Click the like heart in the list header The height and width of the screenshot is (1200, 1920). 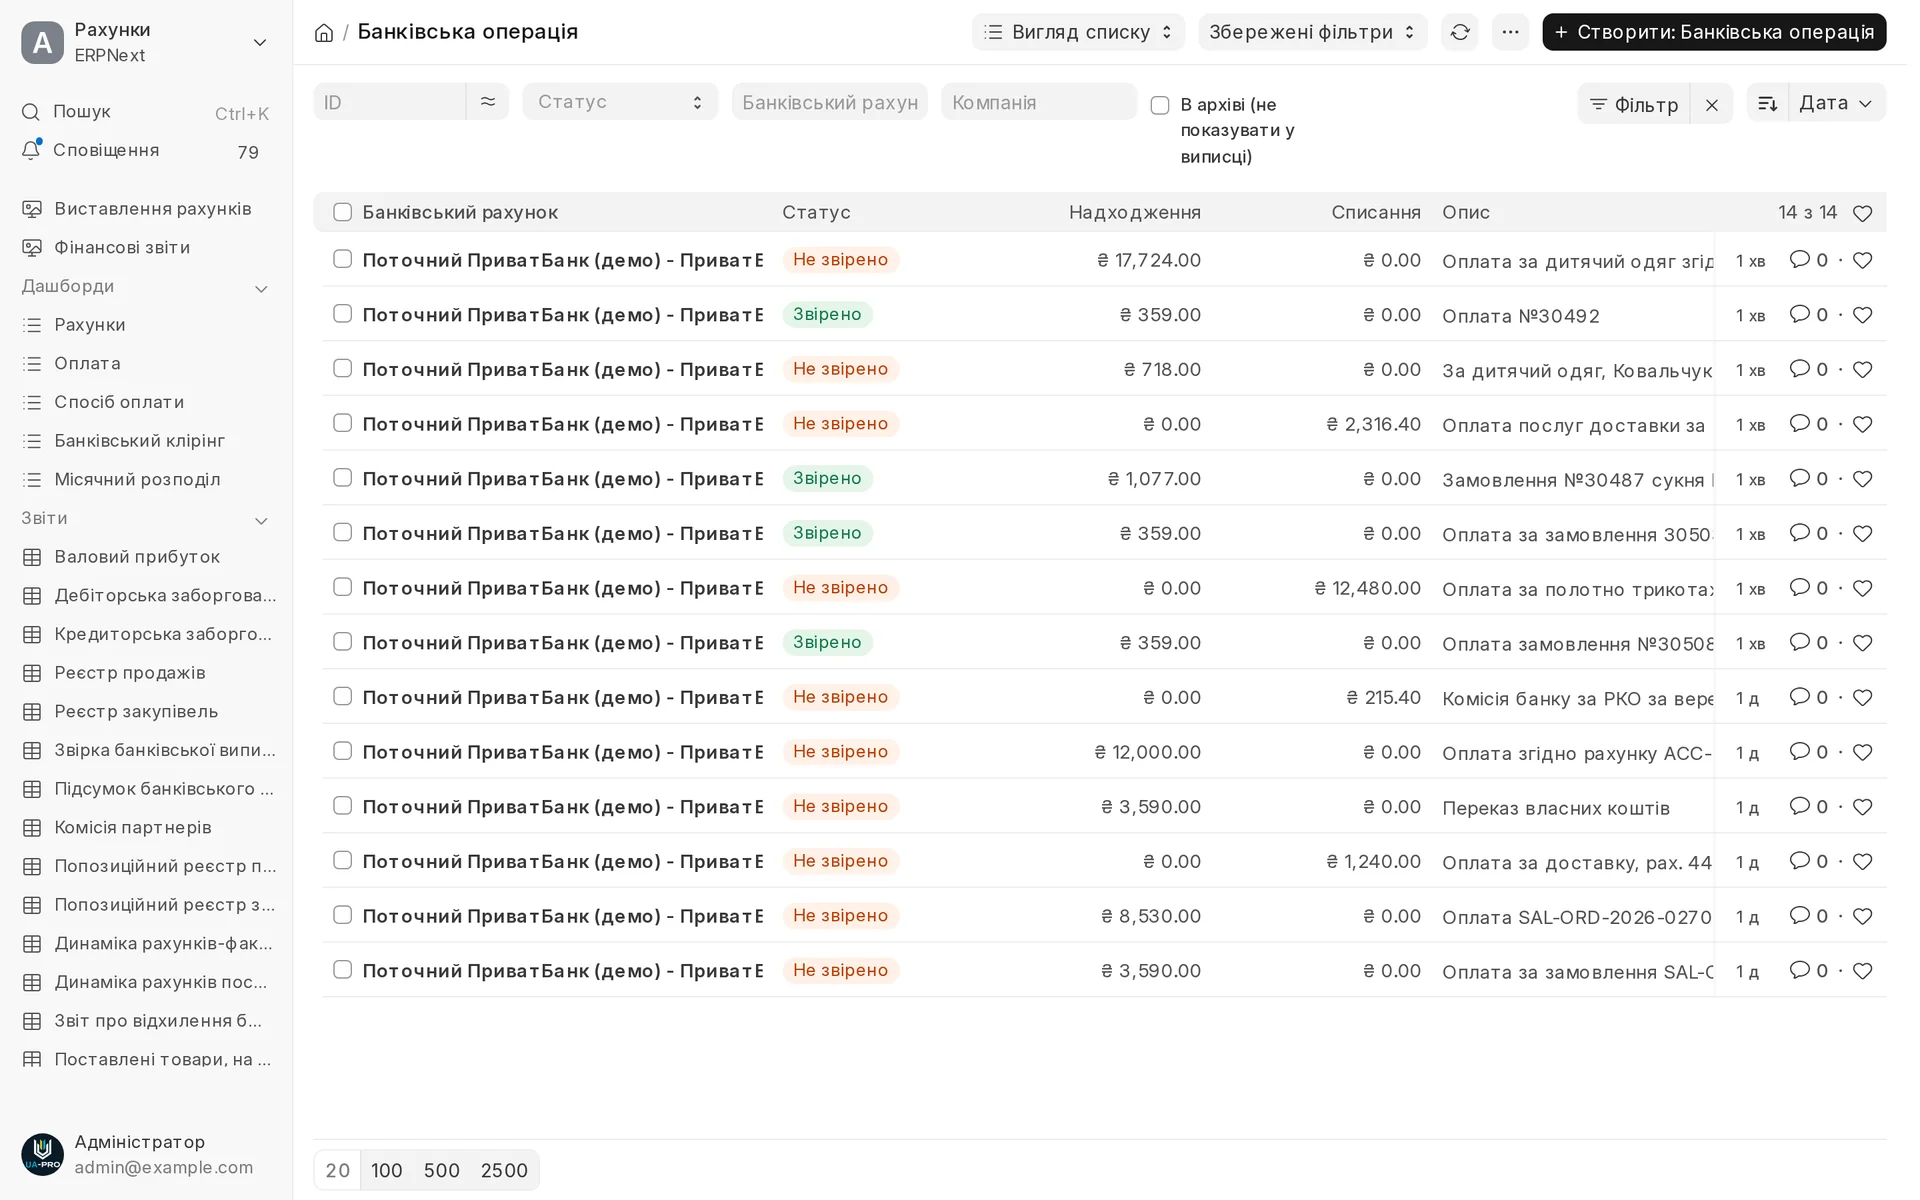tap(1862, 213)
